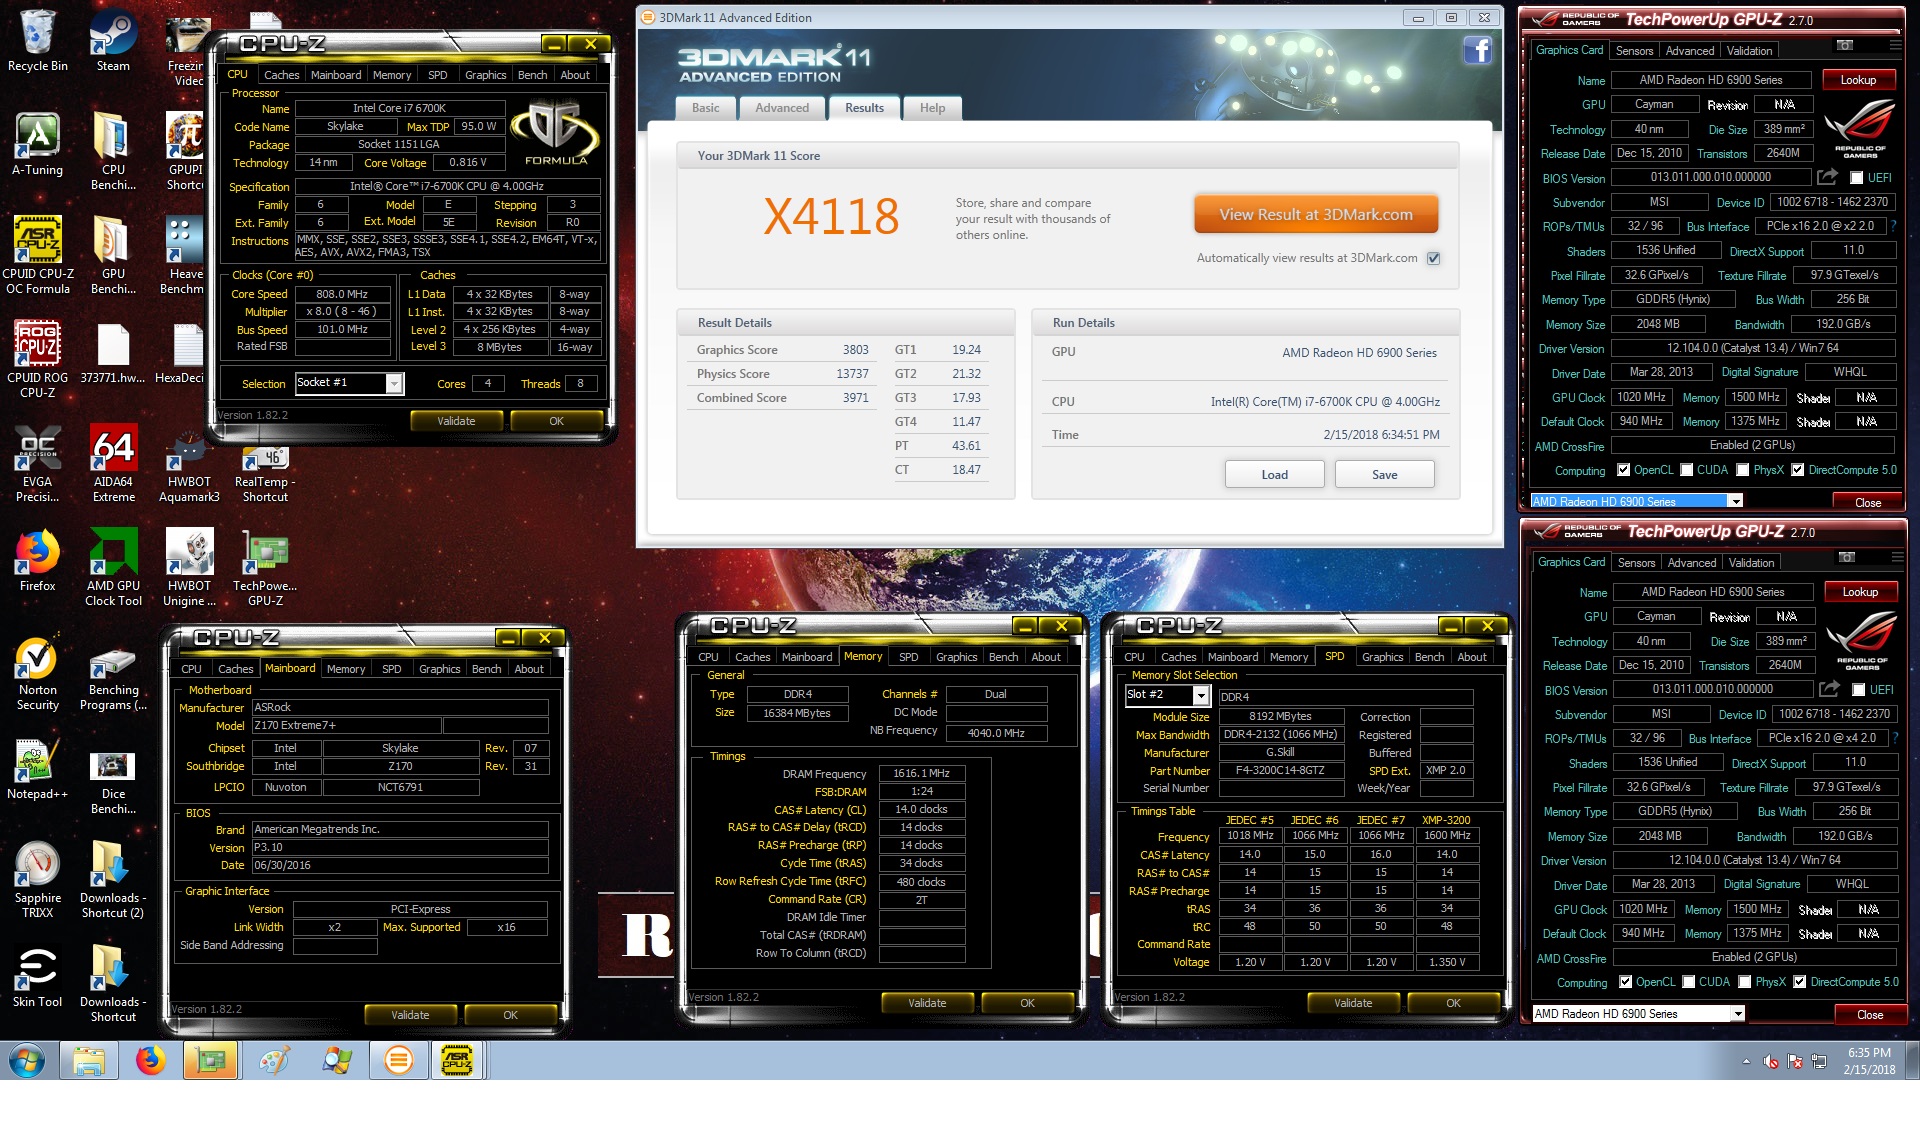The width and height of the screenshot is (1920, 1134).
Task: Toggle automatically view results at 3DMark.com
Action: click(x=1433, y=258)
